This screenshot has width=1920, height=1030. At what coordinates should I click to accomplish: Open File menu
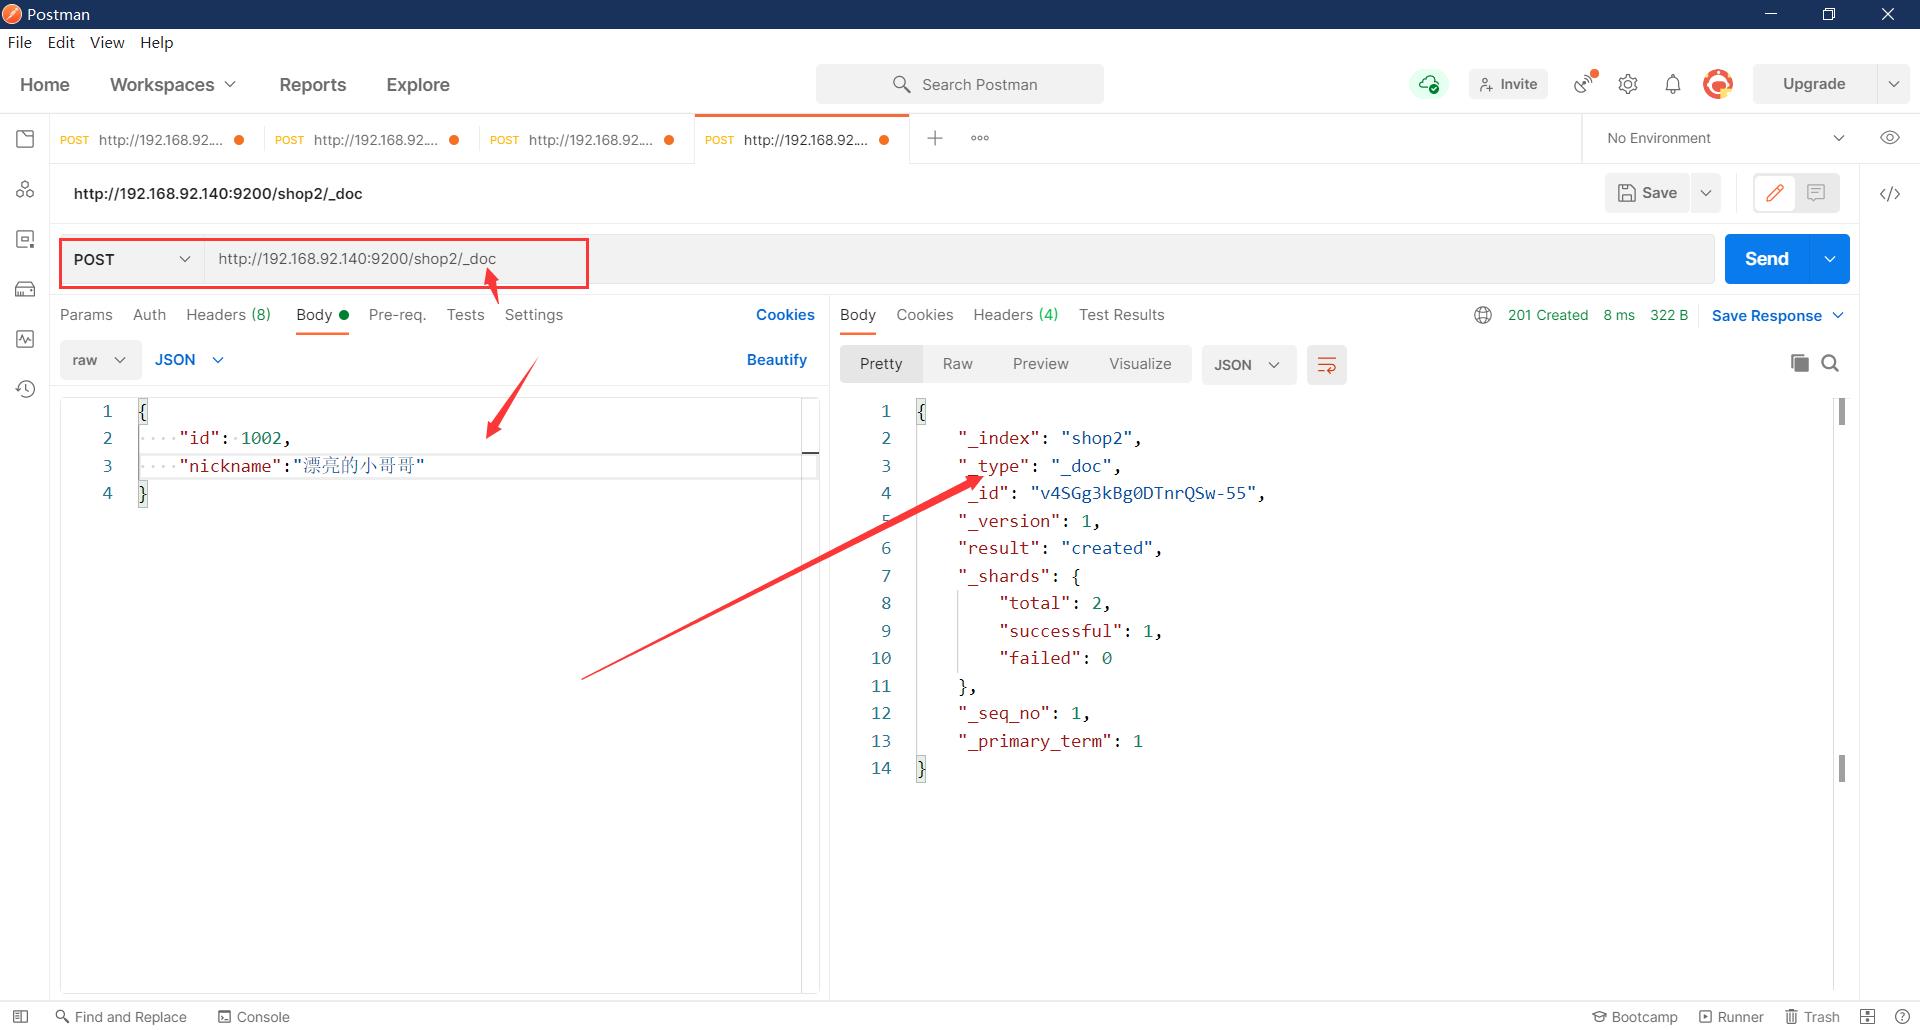(20, 42)
